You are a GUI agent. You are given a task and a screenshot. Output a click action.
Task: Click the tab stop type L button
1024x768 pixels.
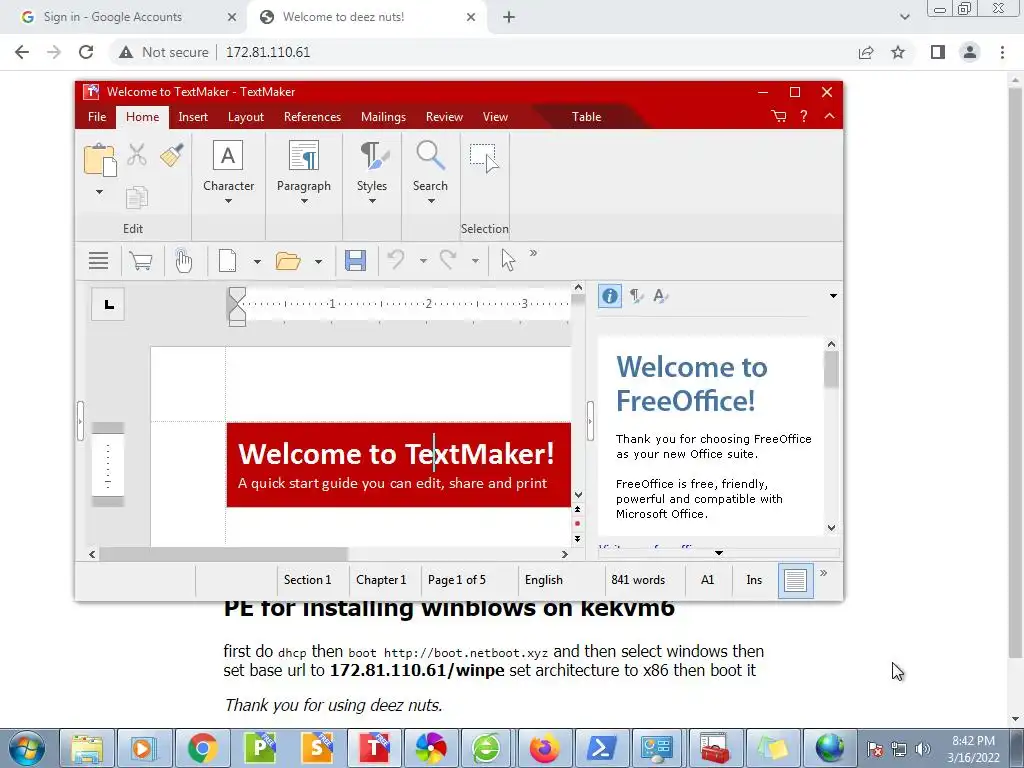point(108,304)
